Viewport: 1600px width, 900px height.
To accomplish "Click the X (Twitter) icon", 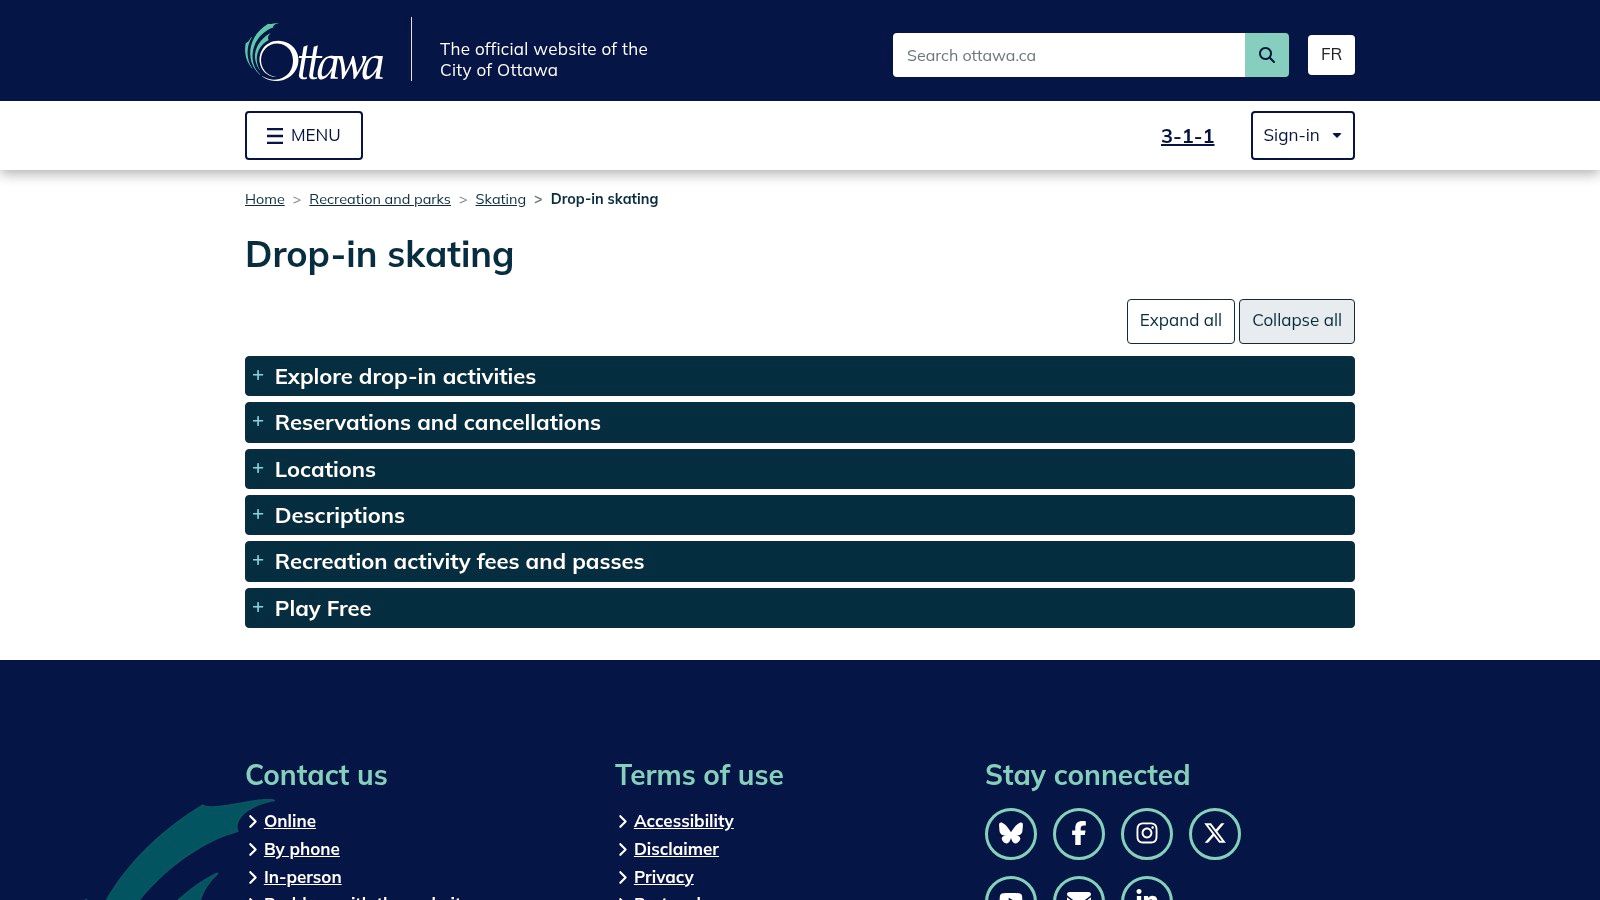I will pyautogui.click(x=1215, y=833).
